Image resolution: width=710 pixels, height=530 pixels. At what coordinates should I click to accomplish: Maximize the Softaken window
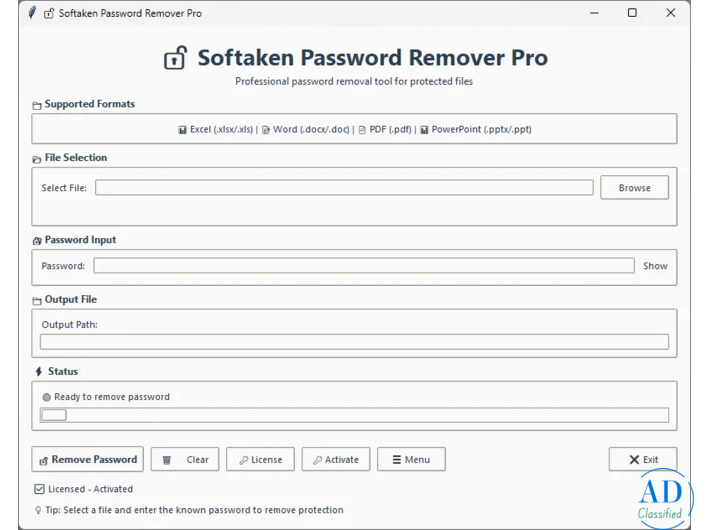632,13
